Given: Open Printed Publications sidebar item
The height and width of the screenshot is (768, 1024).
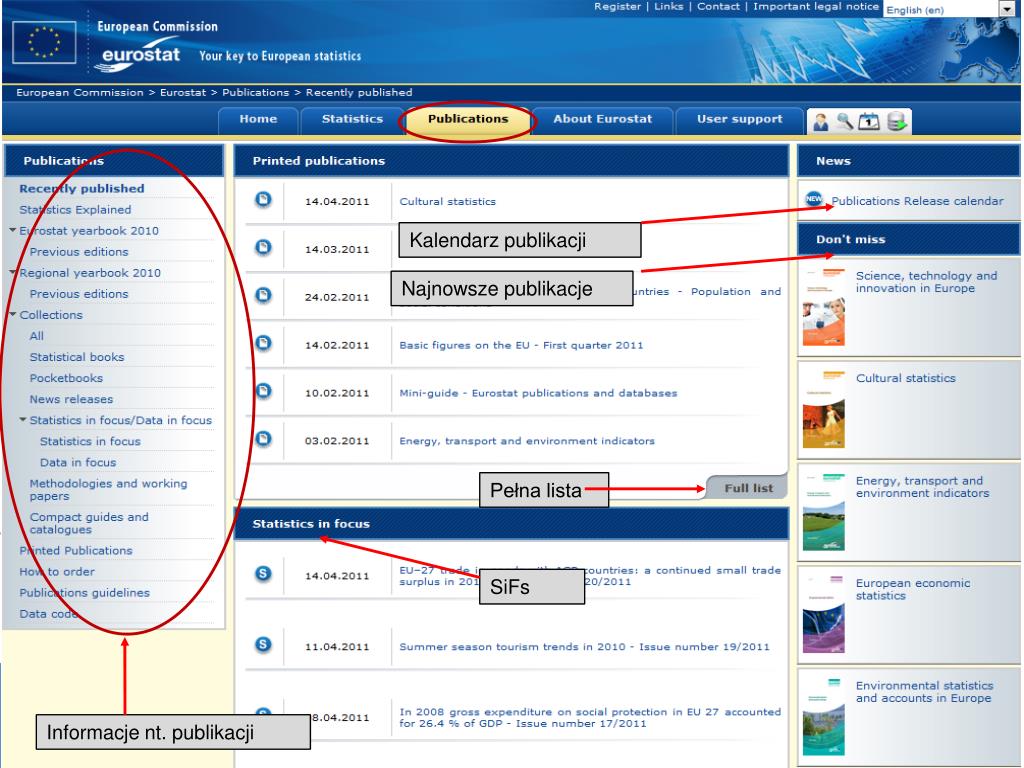Looking at the screenshot, I should 76,551.
